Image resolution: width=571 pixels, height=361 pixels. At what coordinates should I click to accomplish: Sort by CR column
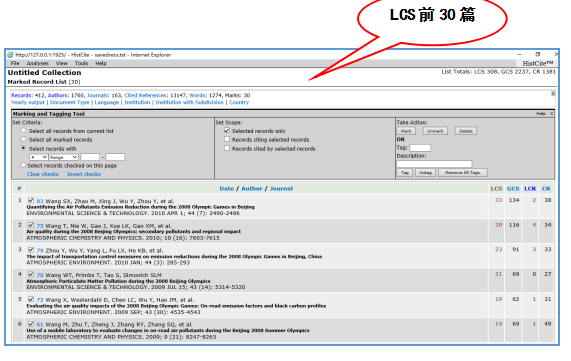coord(546,189)
